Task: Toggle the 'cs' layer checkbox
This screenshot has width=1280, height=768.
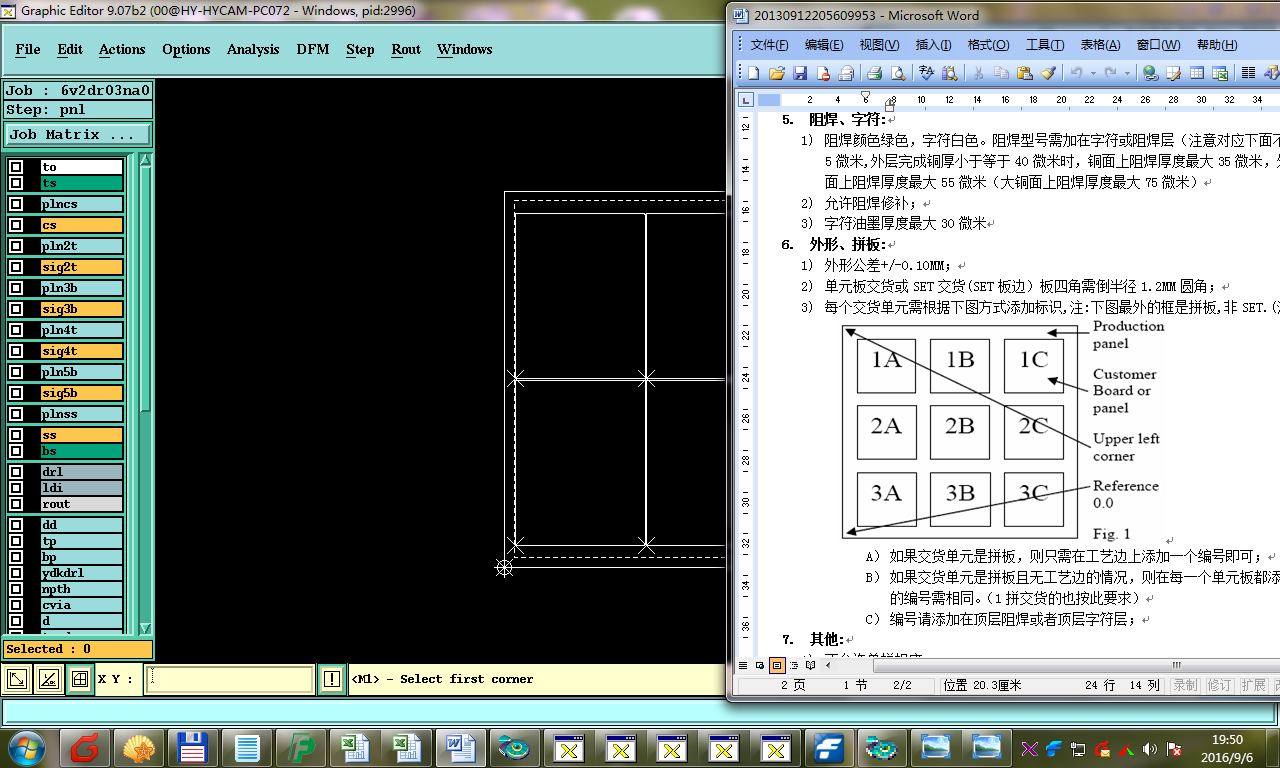Action: [17, 225]
